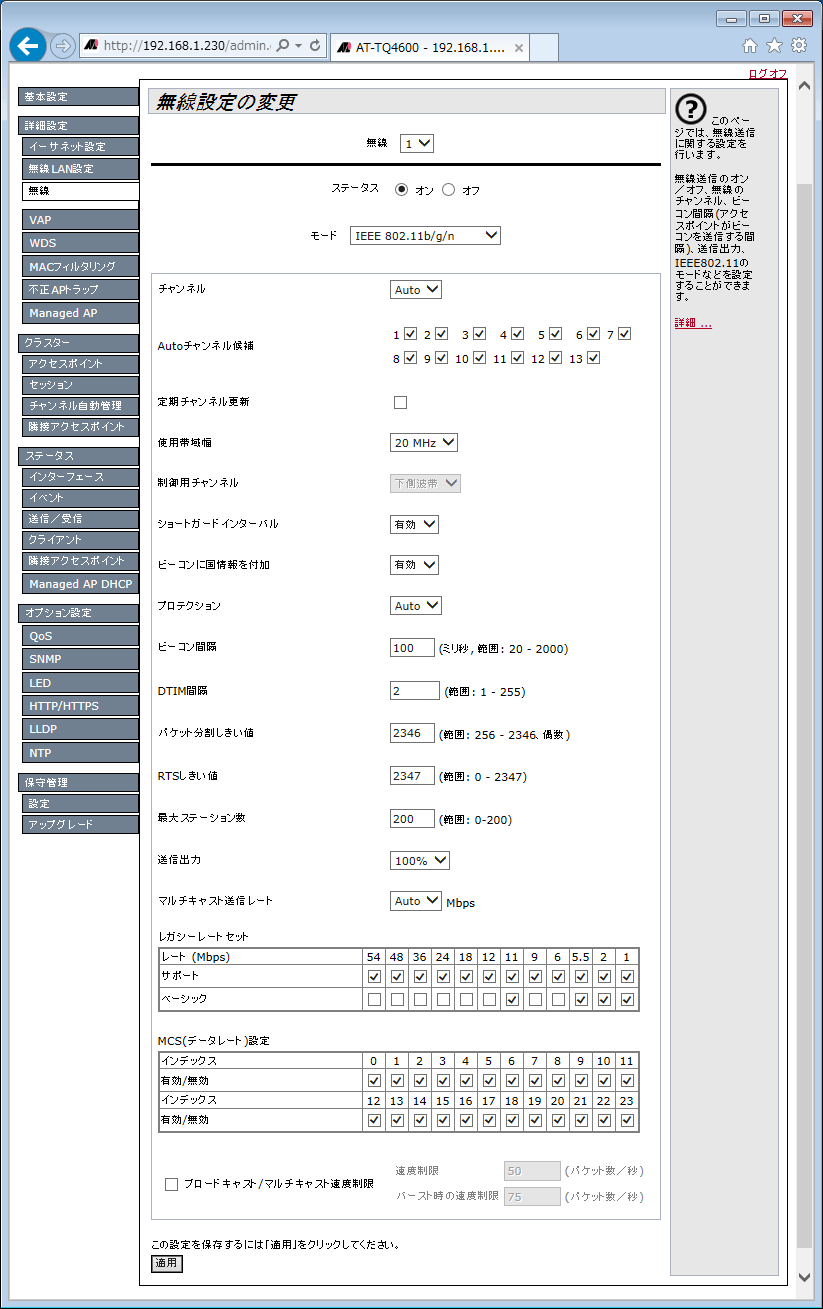Toggle 1 Mbps ベーシック checkbox
Image resolution: width=823 pixels, height=1309 pixels.
[627, 999]
